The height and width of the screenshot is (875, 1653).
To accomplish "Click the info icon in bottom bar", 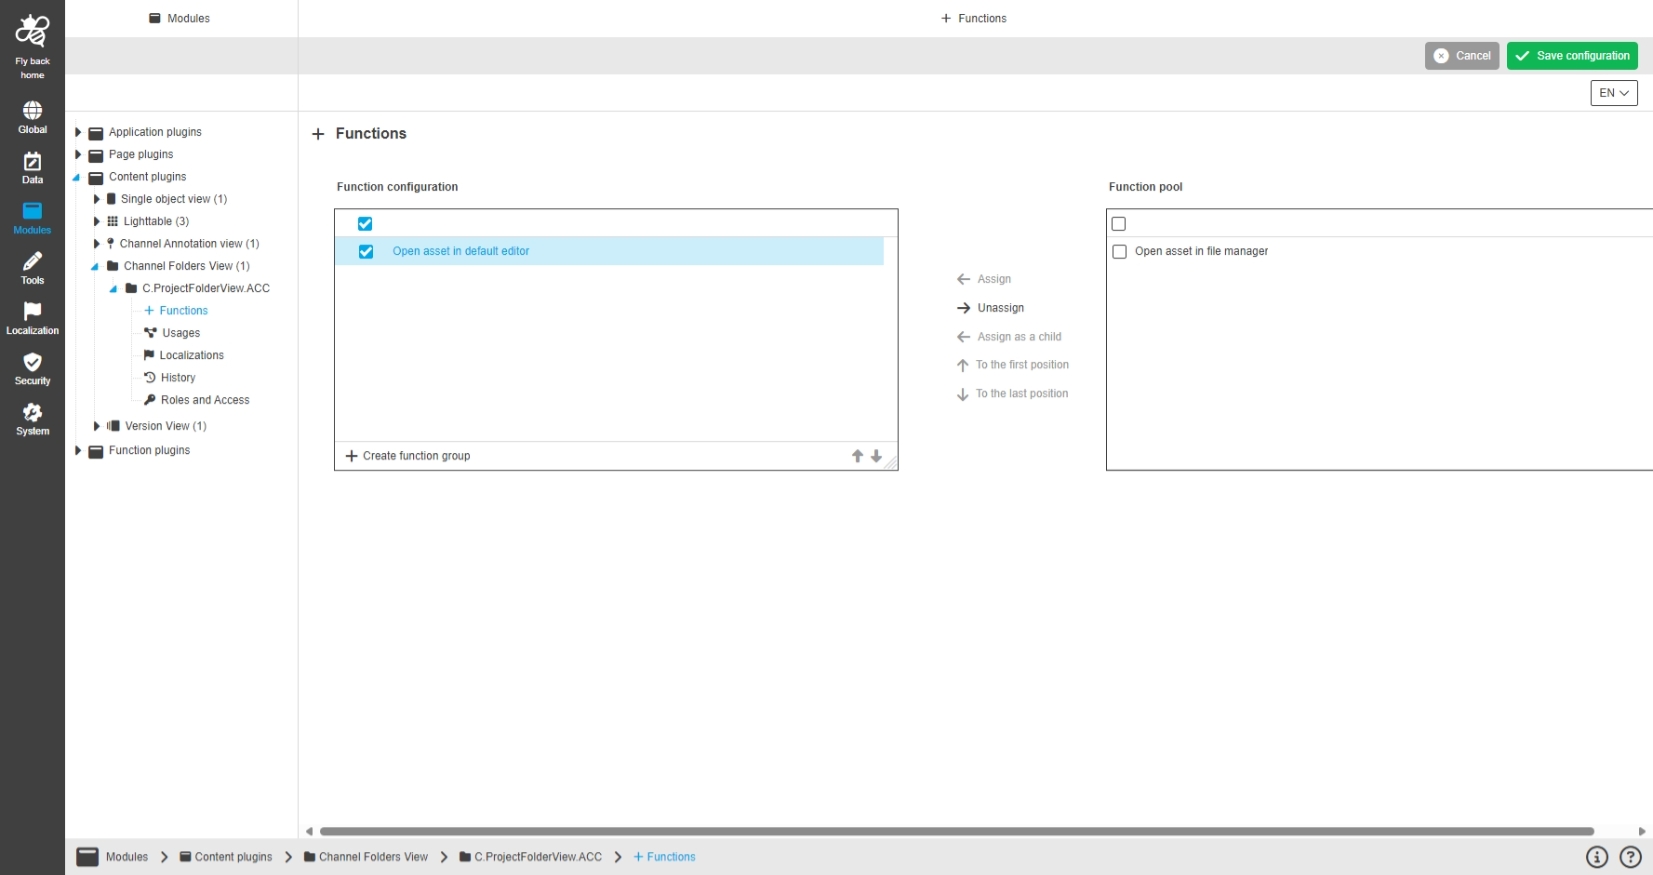I will (x=1597, y=857).
